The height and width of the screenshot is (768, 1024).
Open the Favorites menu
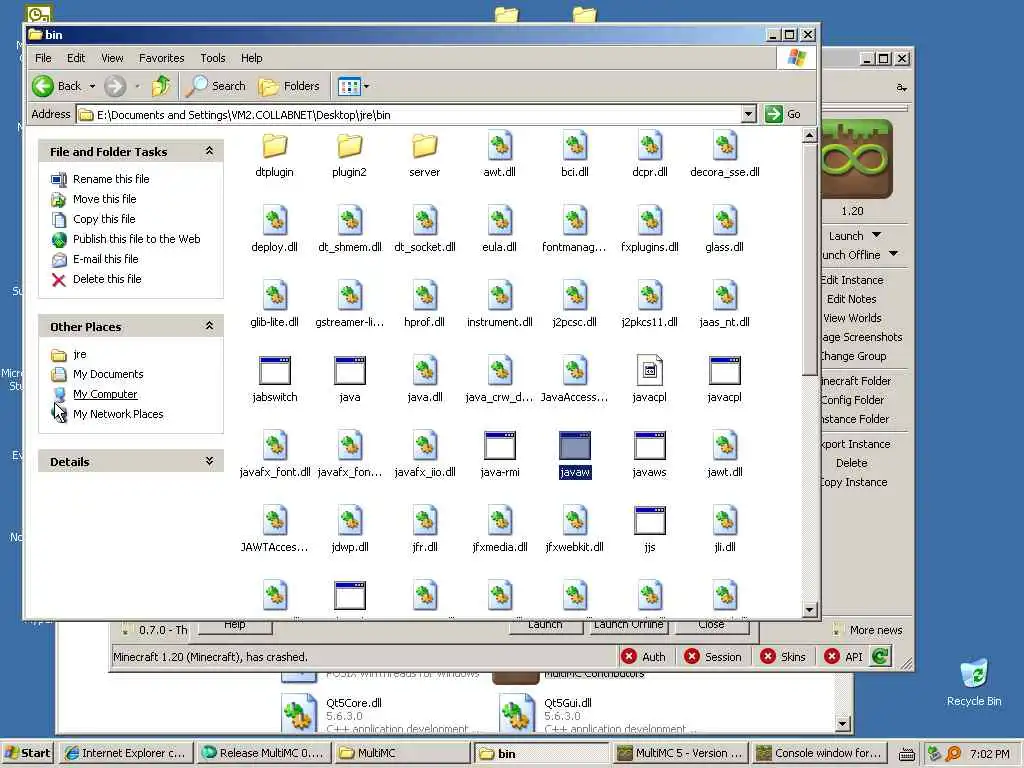(161, 58)
